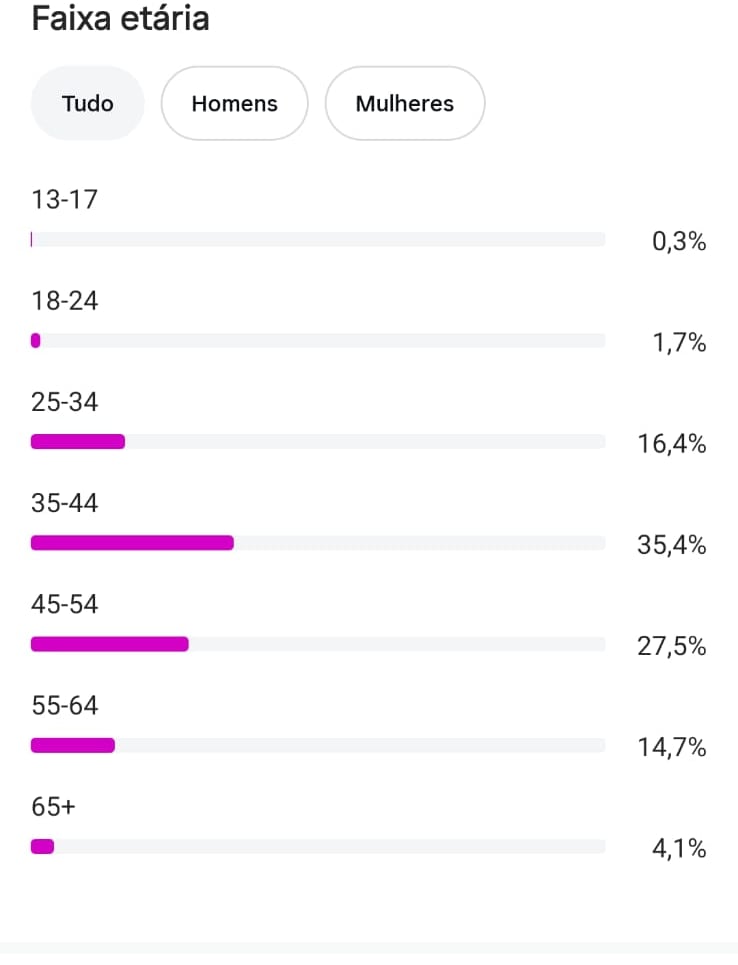
Task: Click the 45-54 magenta progress bar
Action: [x=110, y=644]
